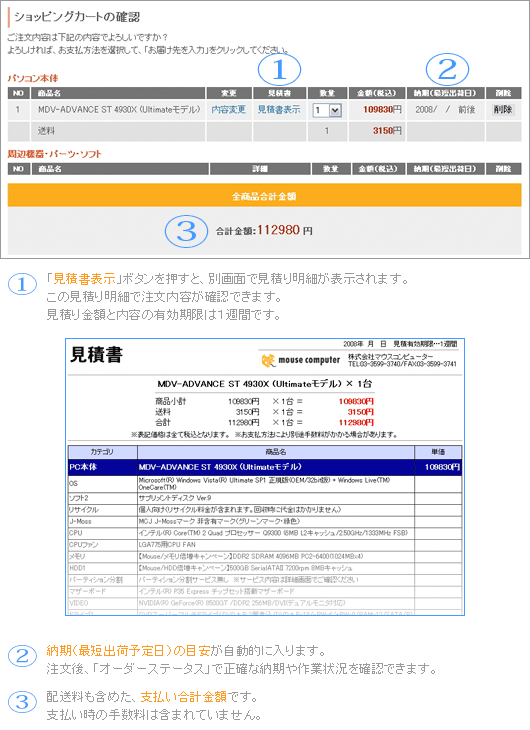Viewport: 530px width, 730px height.
Task: Click the 2008/ / 前後 delivery date cell
Action: [445, 110]
